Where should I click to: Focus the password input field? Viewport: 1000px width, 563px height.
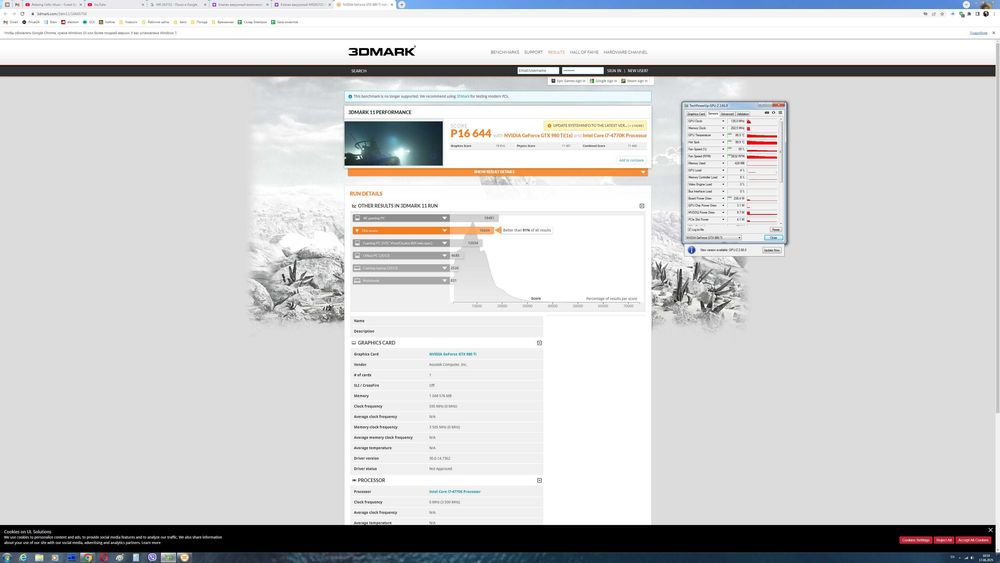tap(582, 71)
